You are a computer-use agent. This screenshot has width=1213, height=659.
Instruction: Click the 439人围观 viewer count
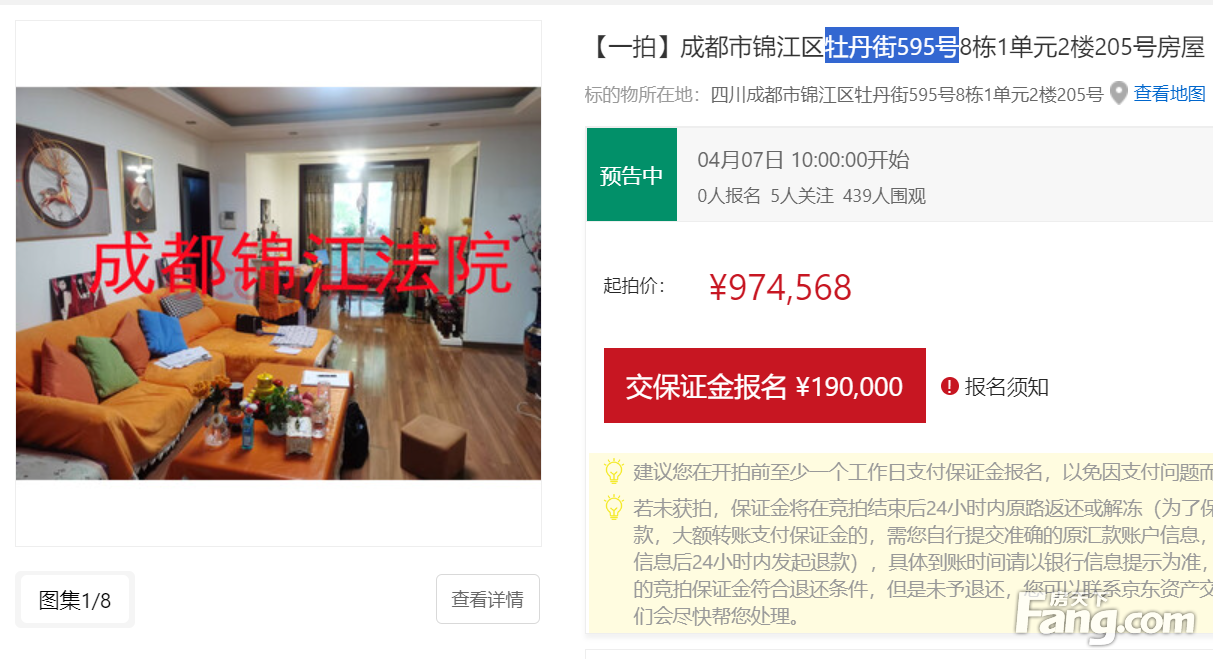tap(884, 196)
